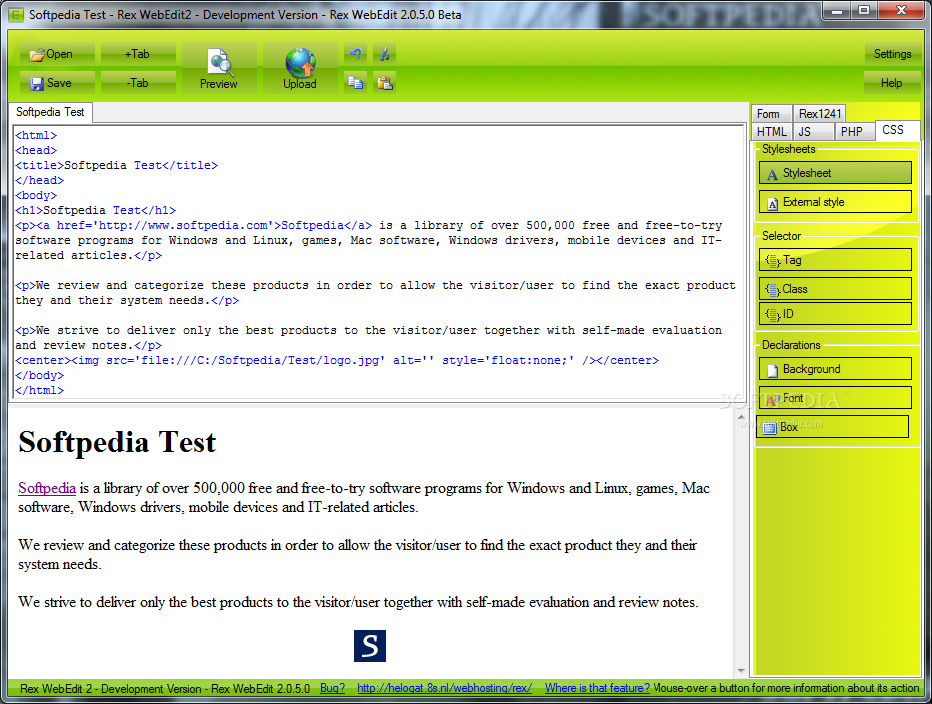The width and height of the screenshot is (932, 704).
Task: Cut selection with scissors icon
Action: (x=385, y=54)
